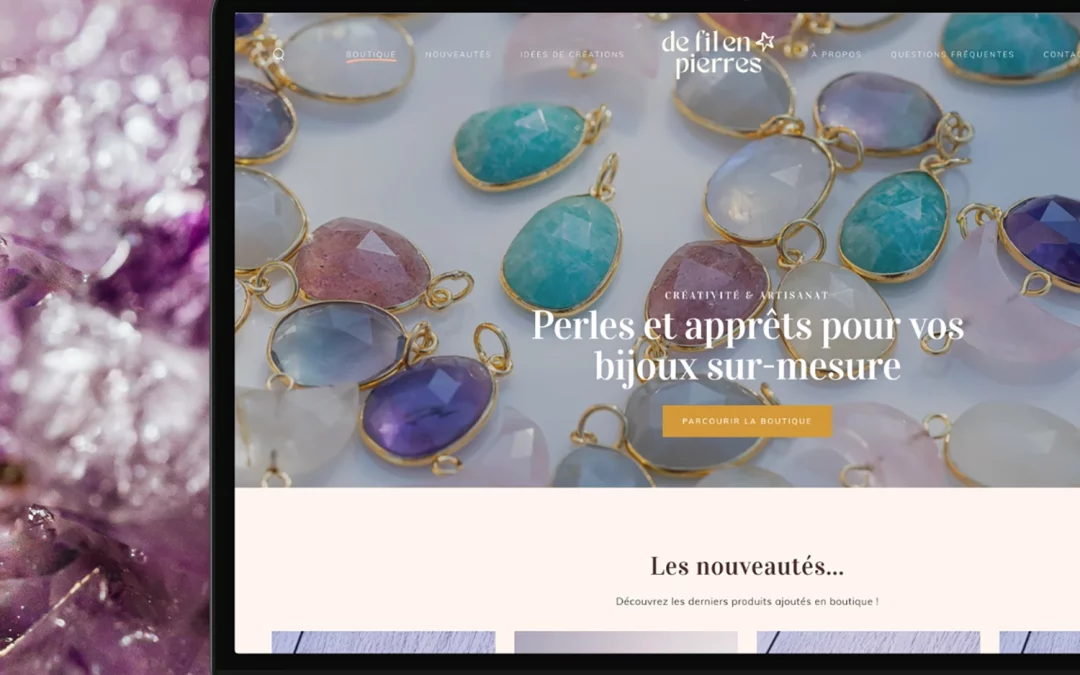This screenshot has width=1080, height=675.
Task: Click the Parcourir la boutique button
Action: (747, 421)
